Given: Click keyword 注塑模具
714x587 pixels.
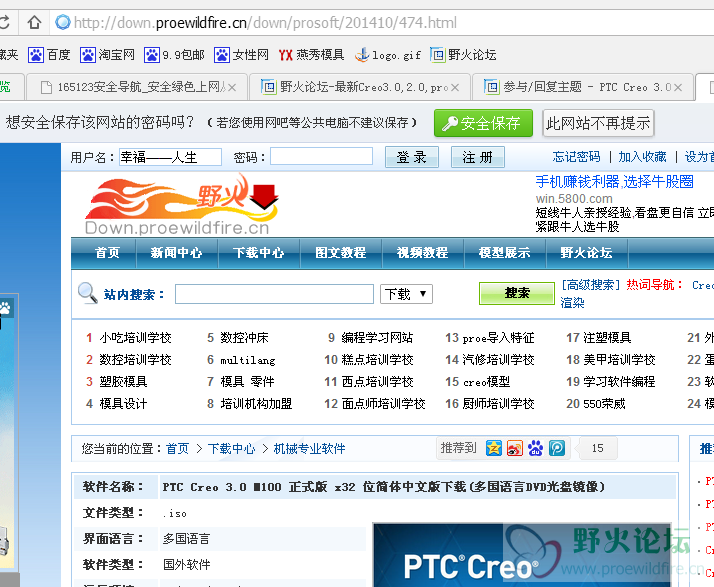Looking at the screenshot, I should coord(607,338).
